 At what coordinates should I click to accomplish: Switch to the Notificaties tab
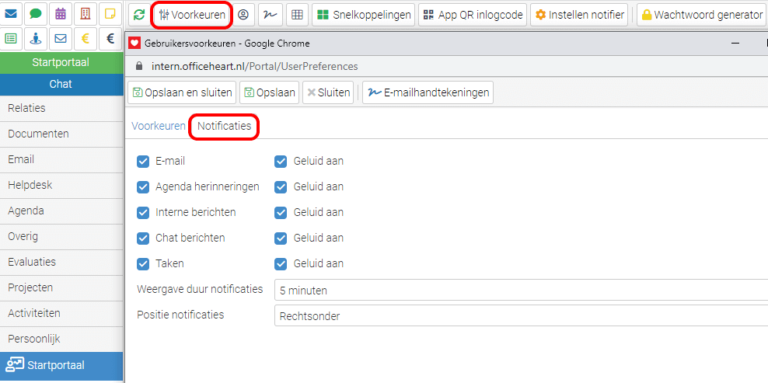(x=224, y=126)
